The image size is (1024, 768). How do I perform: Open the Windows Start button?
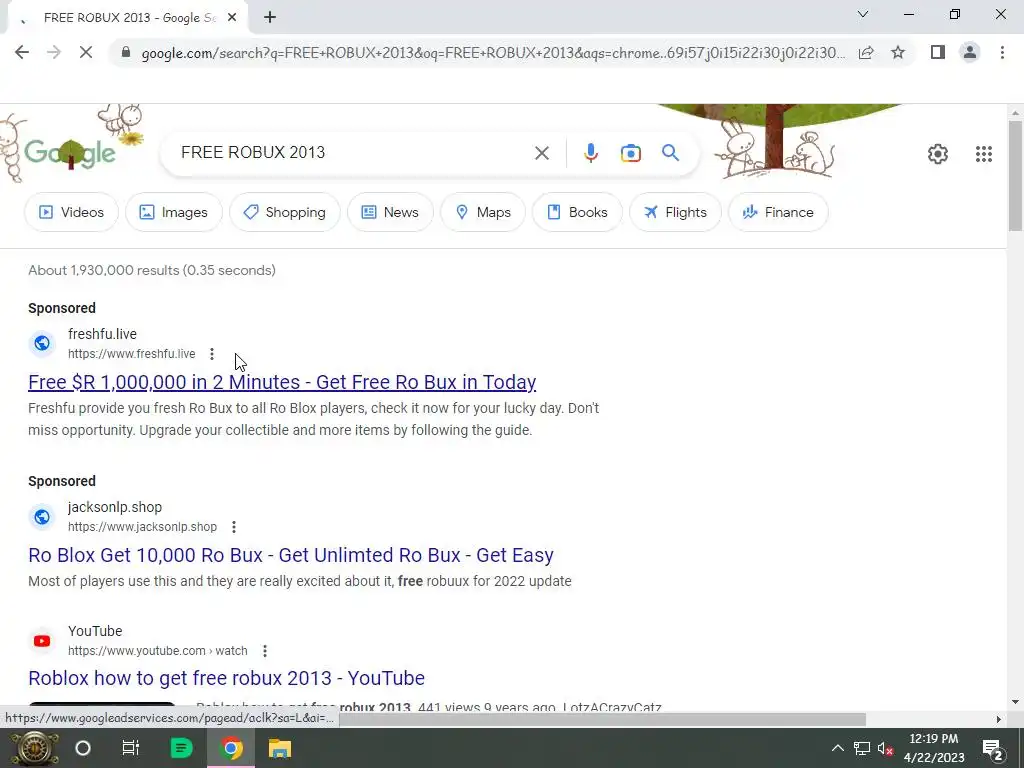[33, 748]
